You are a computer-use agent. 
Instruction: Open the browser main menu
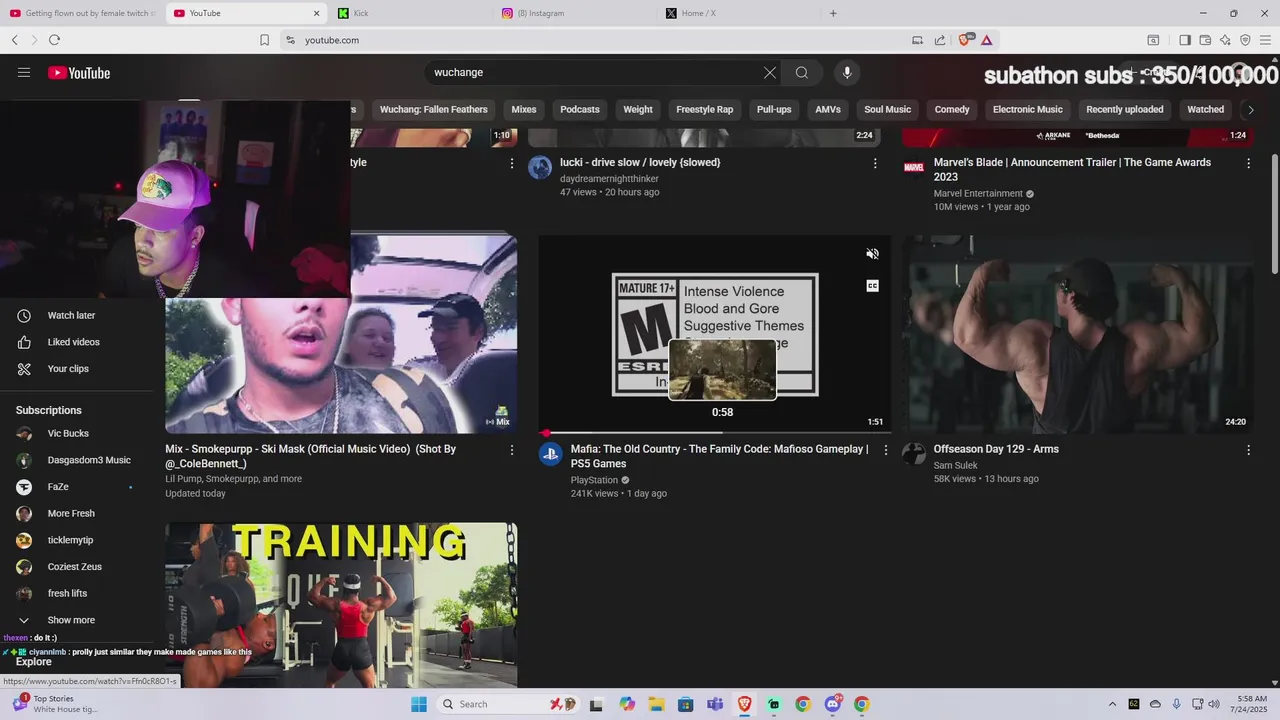(1265, 40)
